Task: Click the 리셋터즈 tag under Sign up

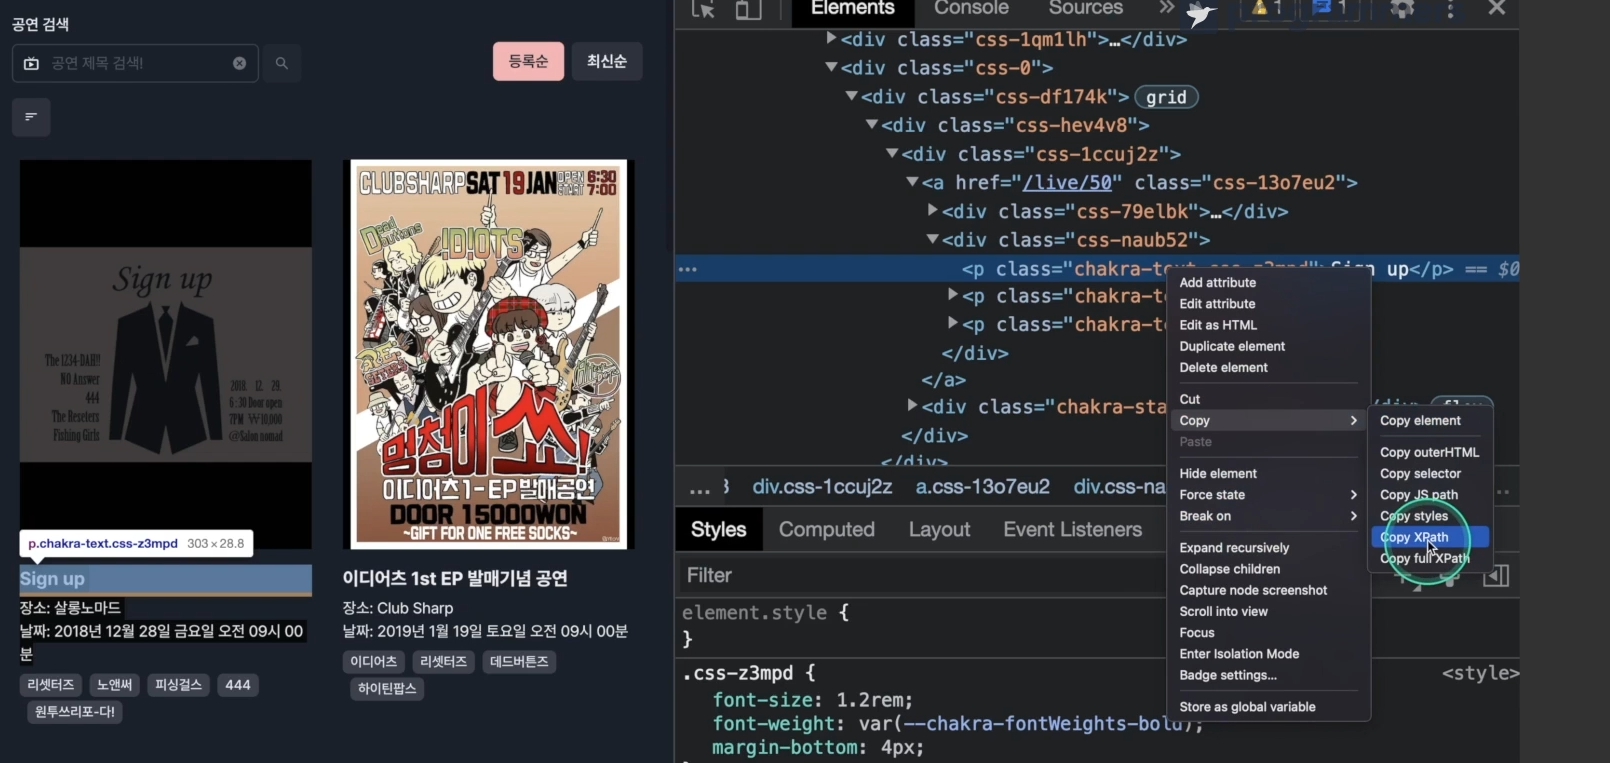Action: [x=51, y=685]
